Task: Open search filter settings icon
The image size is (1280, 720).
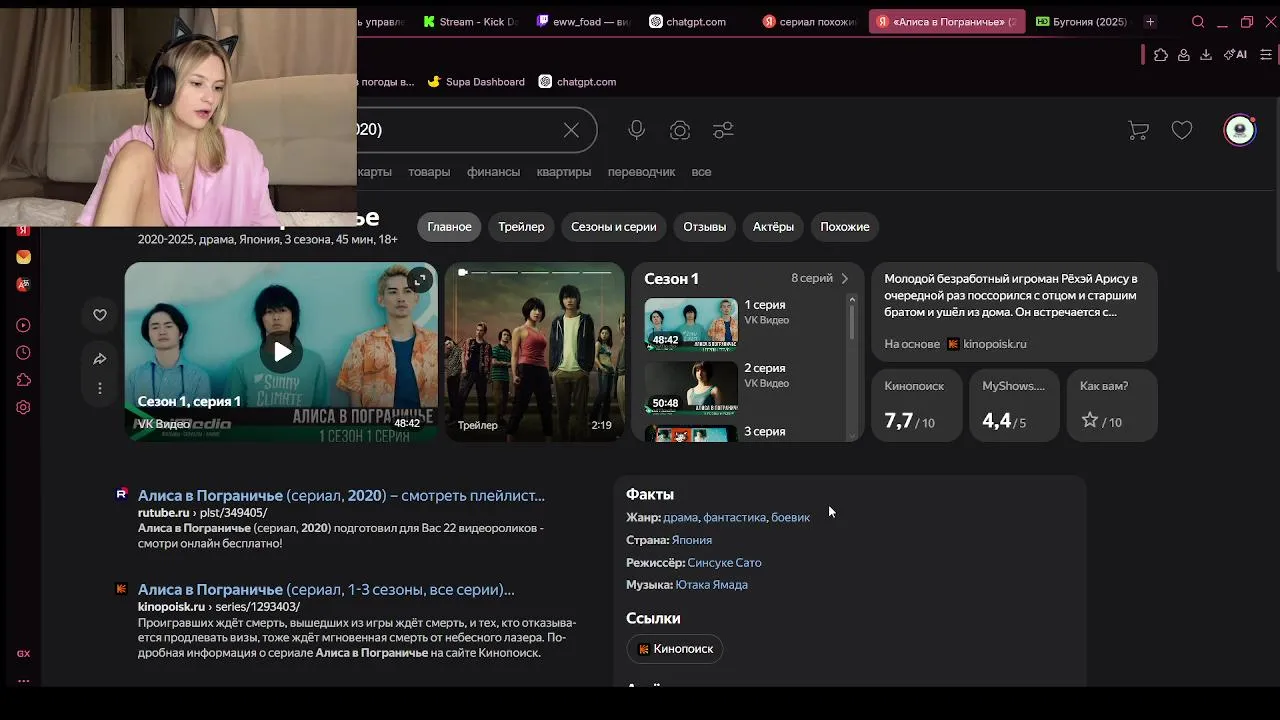Action: coord(723,130)
